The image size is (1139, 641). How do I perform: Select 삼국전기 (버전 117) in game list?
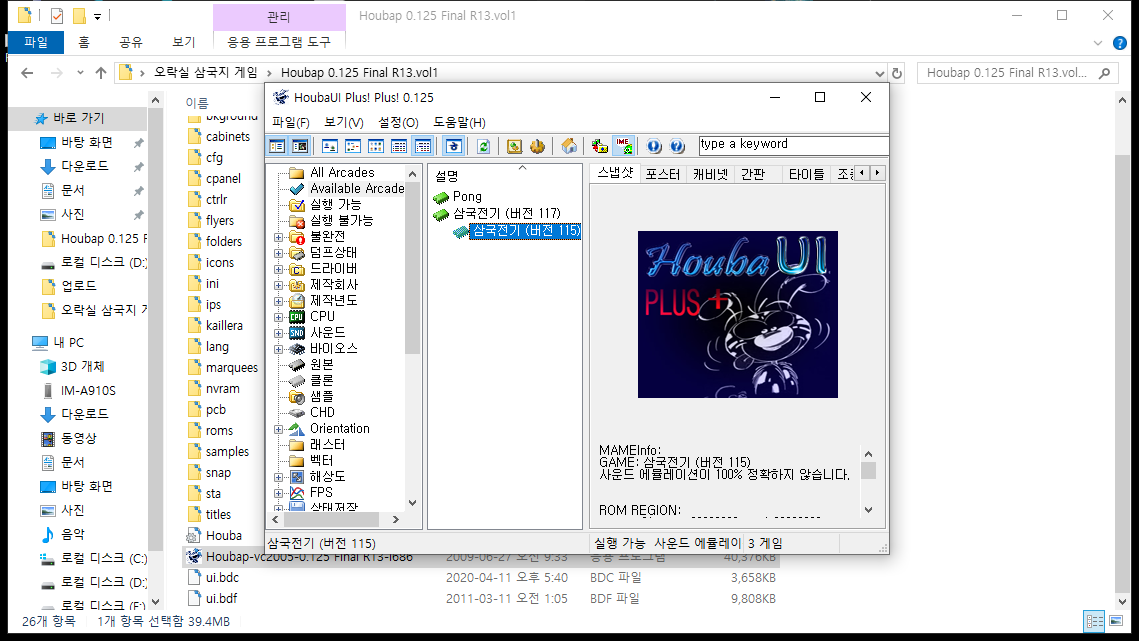tap(506, 214)
